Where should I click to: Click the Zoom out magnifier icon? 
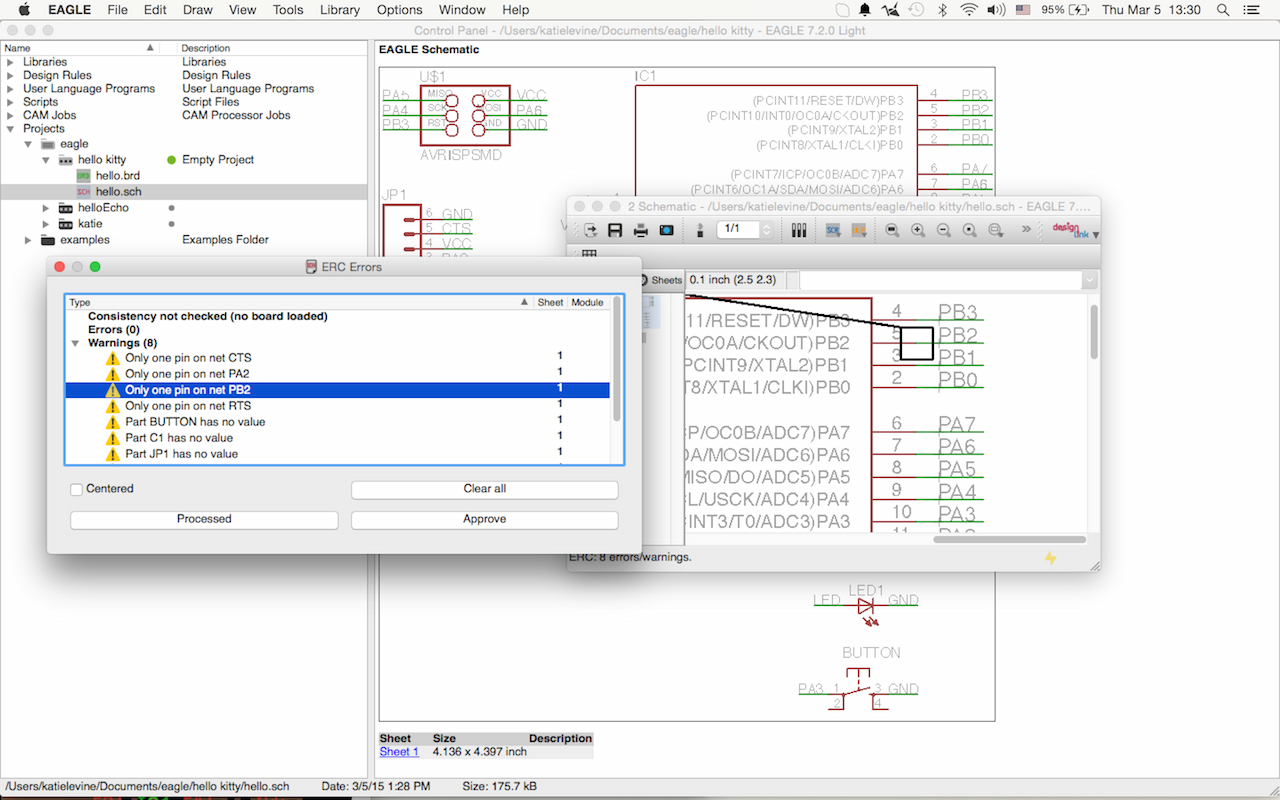[x=944, y=230]
